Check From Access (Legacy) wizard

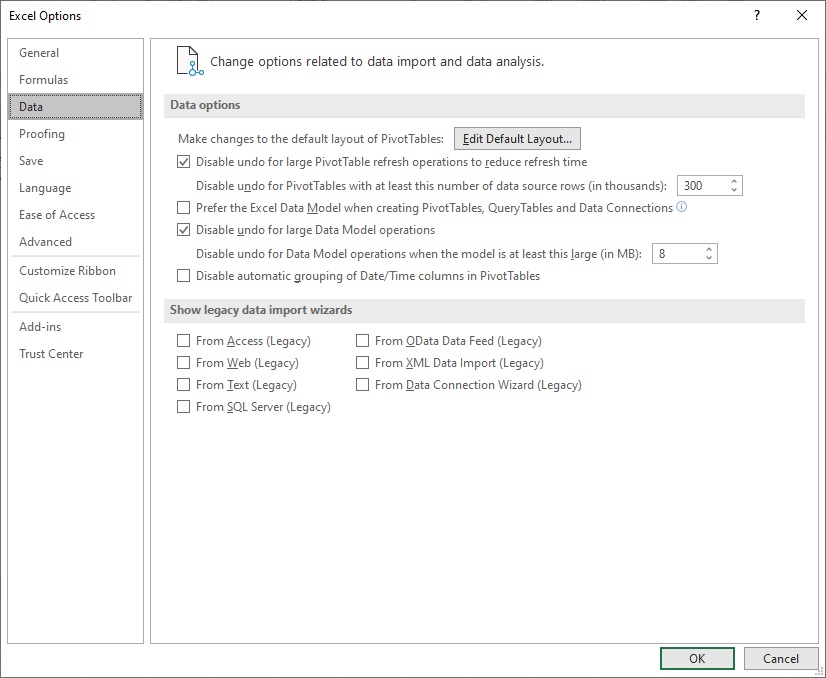(183, 340)
